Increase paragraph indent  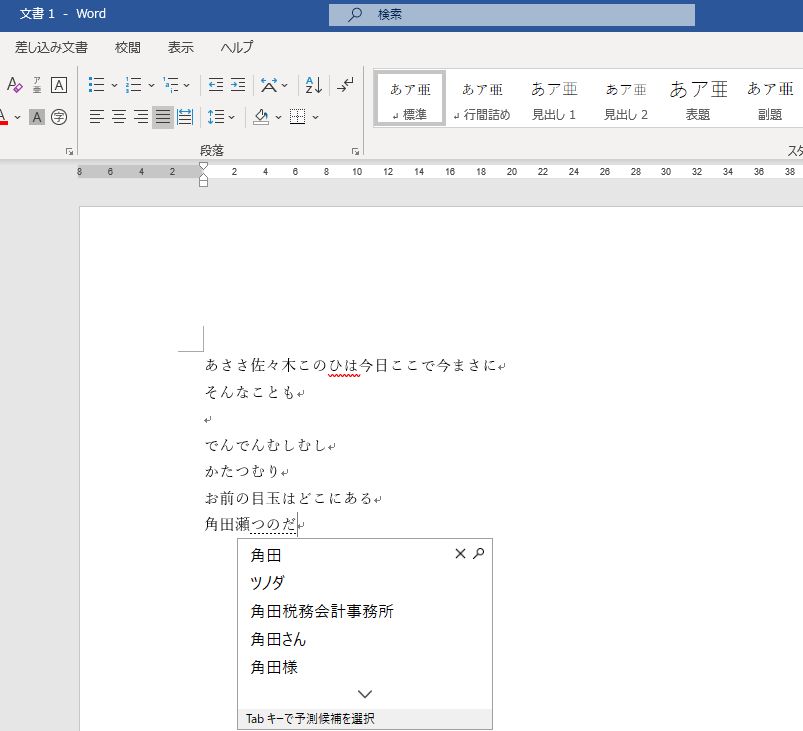(238, 85)
